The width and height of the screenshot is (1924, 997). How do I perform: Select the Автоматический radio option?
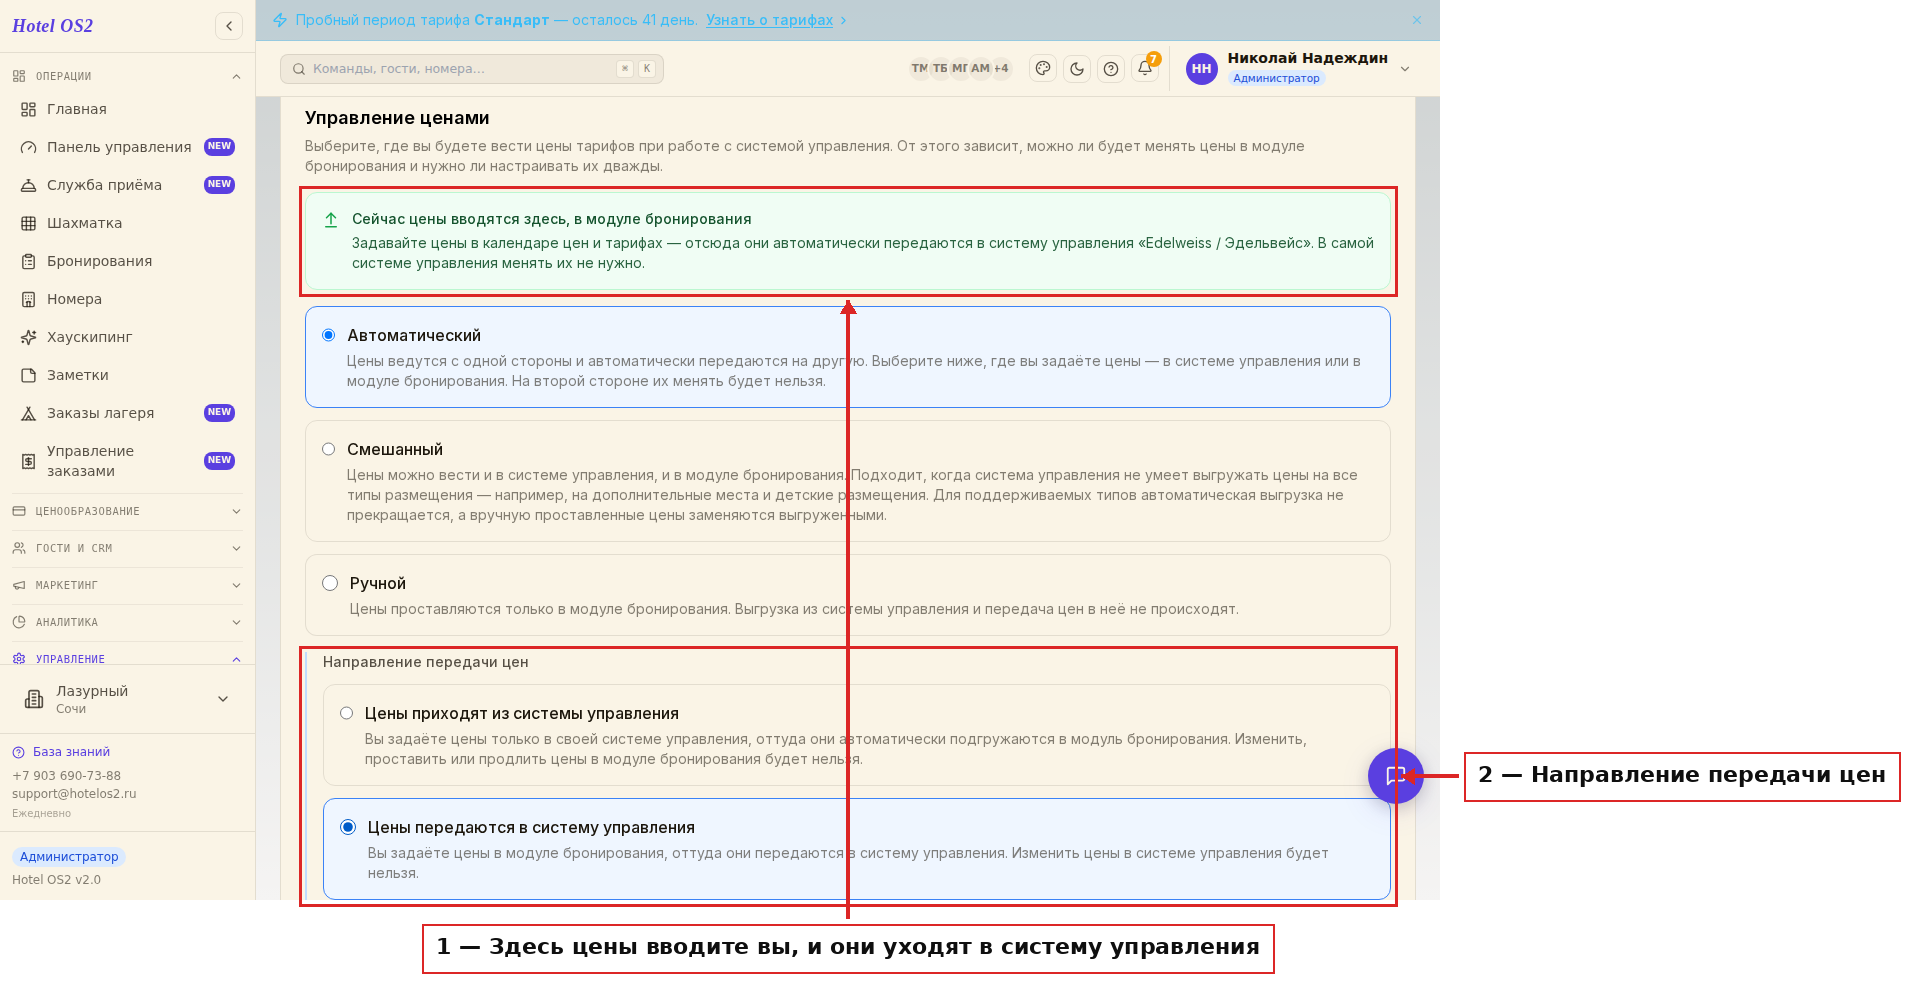328,336
